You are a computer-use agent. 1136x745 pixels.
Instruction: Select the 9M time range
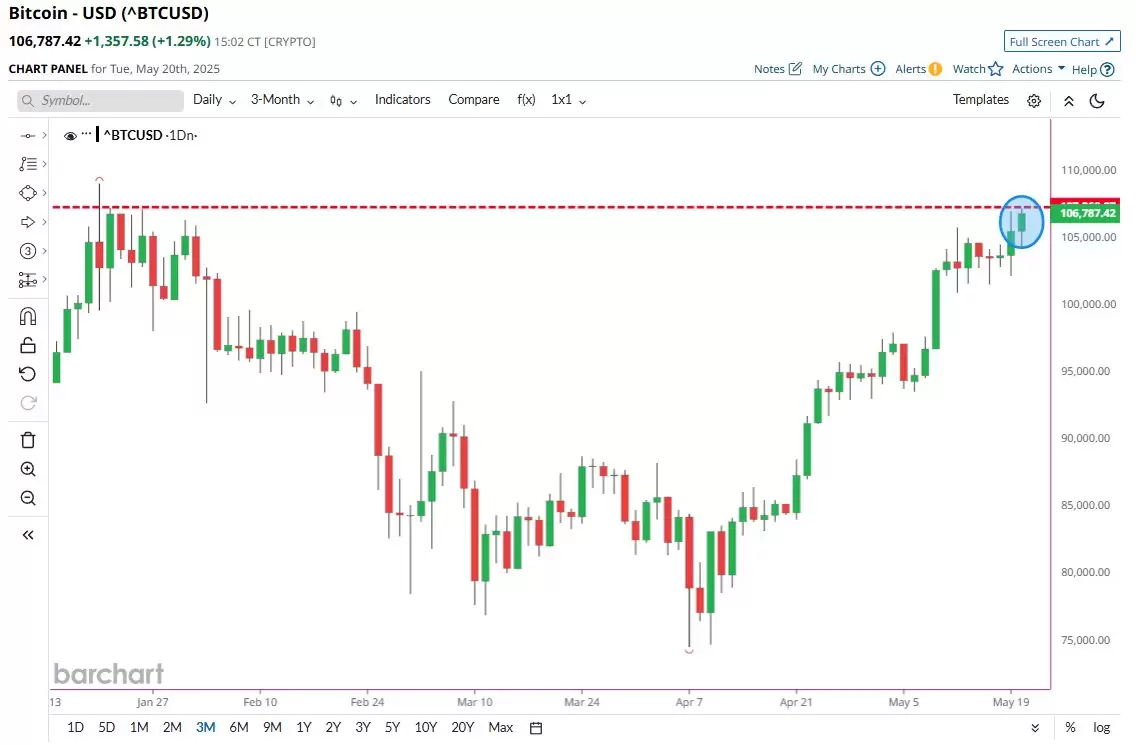tap(272, 727)
